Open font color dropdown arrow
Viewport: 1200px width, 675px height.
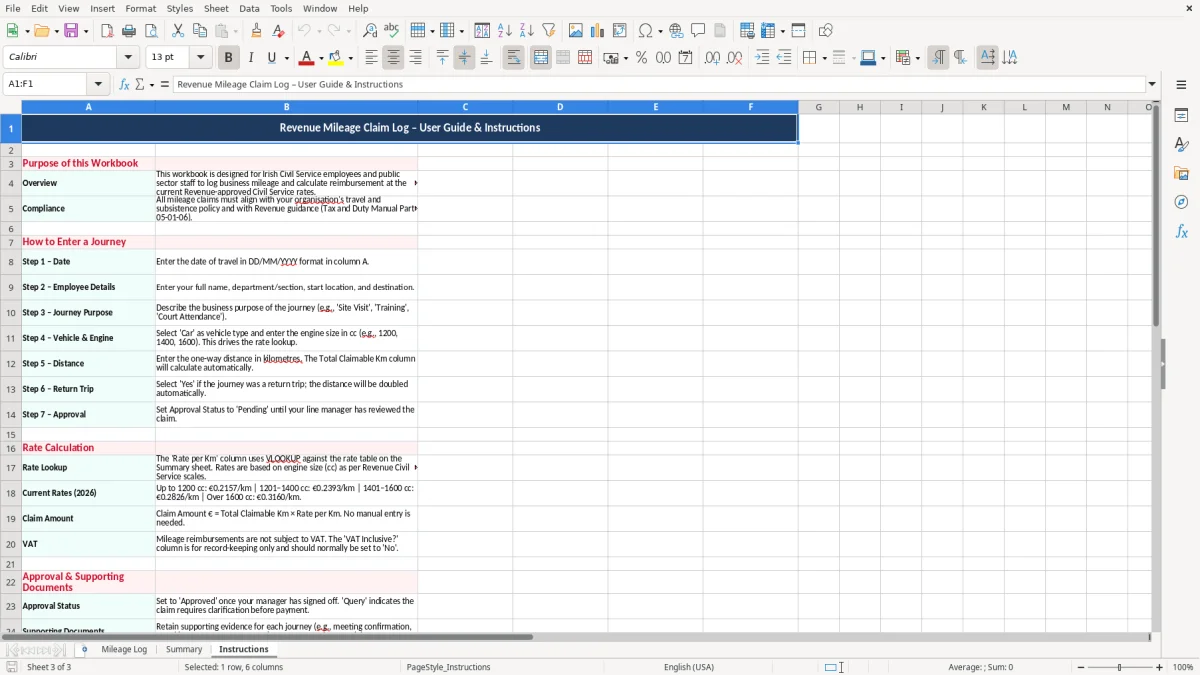pyautogui.click(x=323, y=58)
